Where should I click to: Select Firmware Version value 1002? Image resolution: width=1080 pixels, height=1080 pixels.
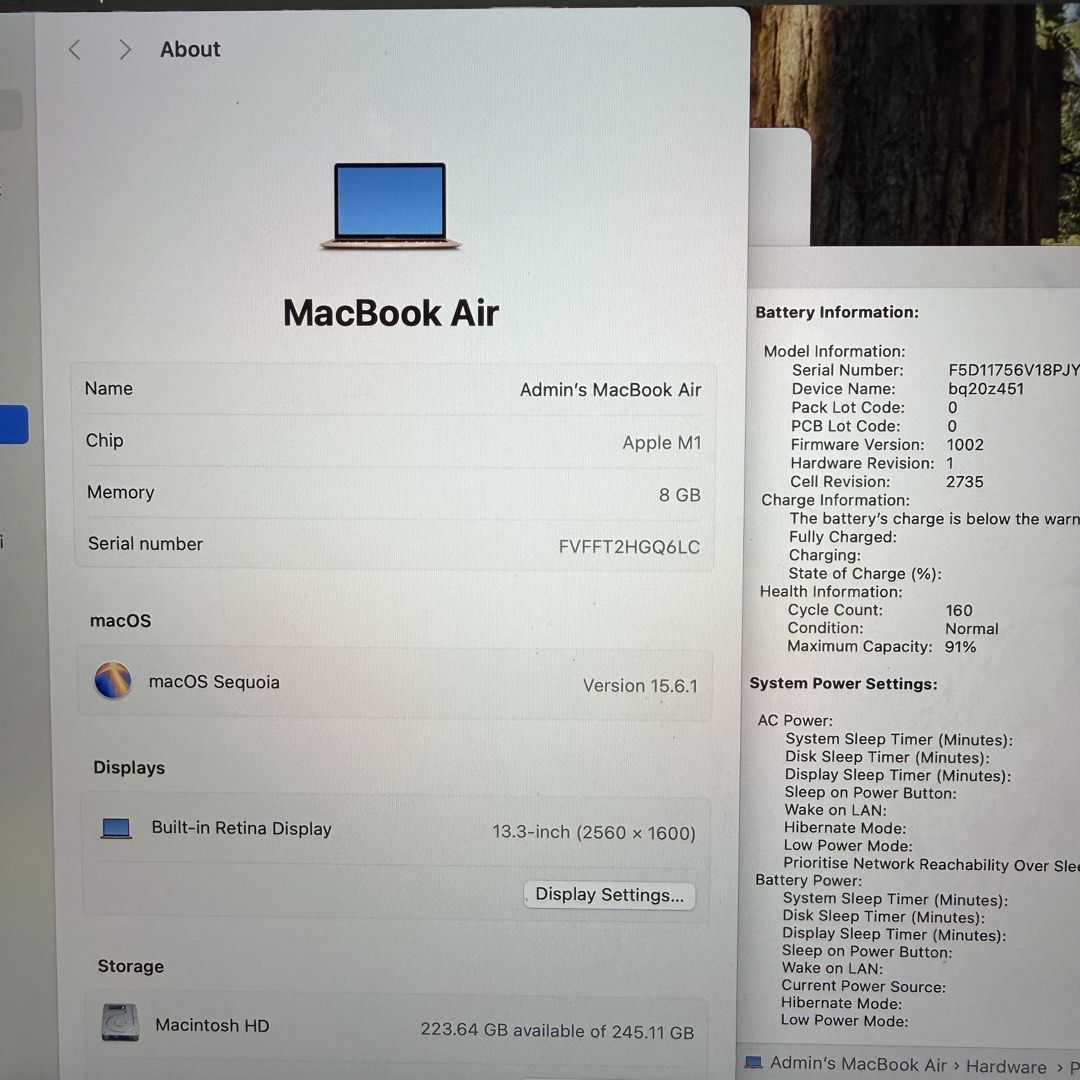[x=965, y=444]
